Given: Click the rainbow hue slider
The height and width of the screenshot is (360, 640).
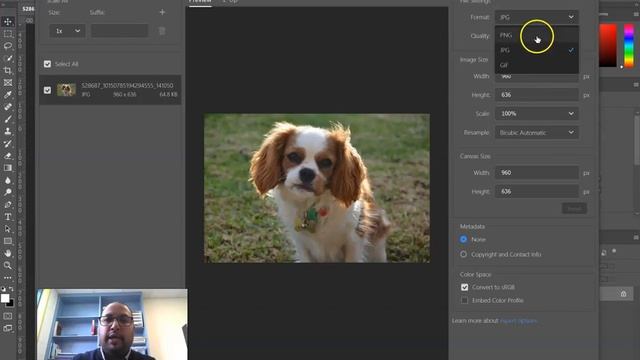Looking at the screenshot, I should 629,45.
